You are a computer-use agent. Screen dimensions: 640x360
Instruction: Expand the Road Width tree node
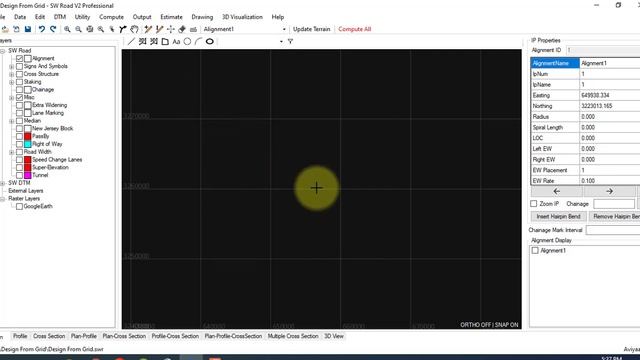click(11, 152)
